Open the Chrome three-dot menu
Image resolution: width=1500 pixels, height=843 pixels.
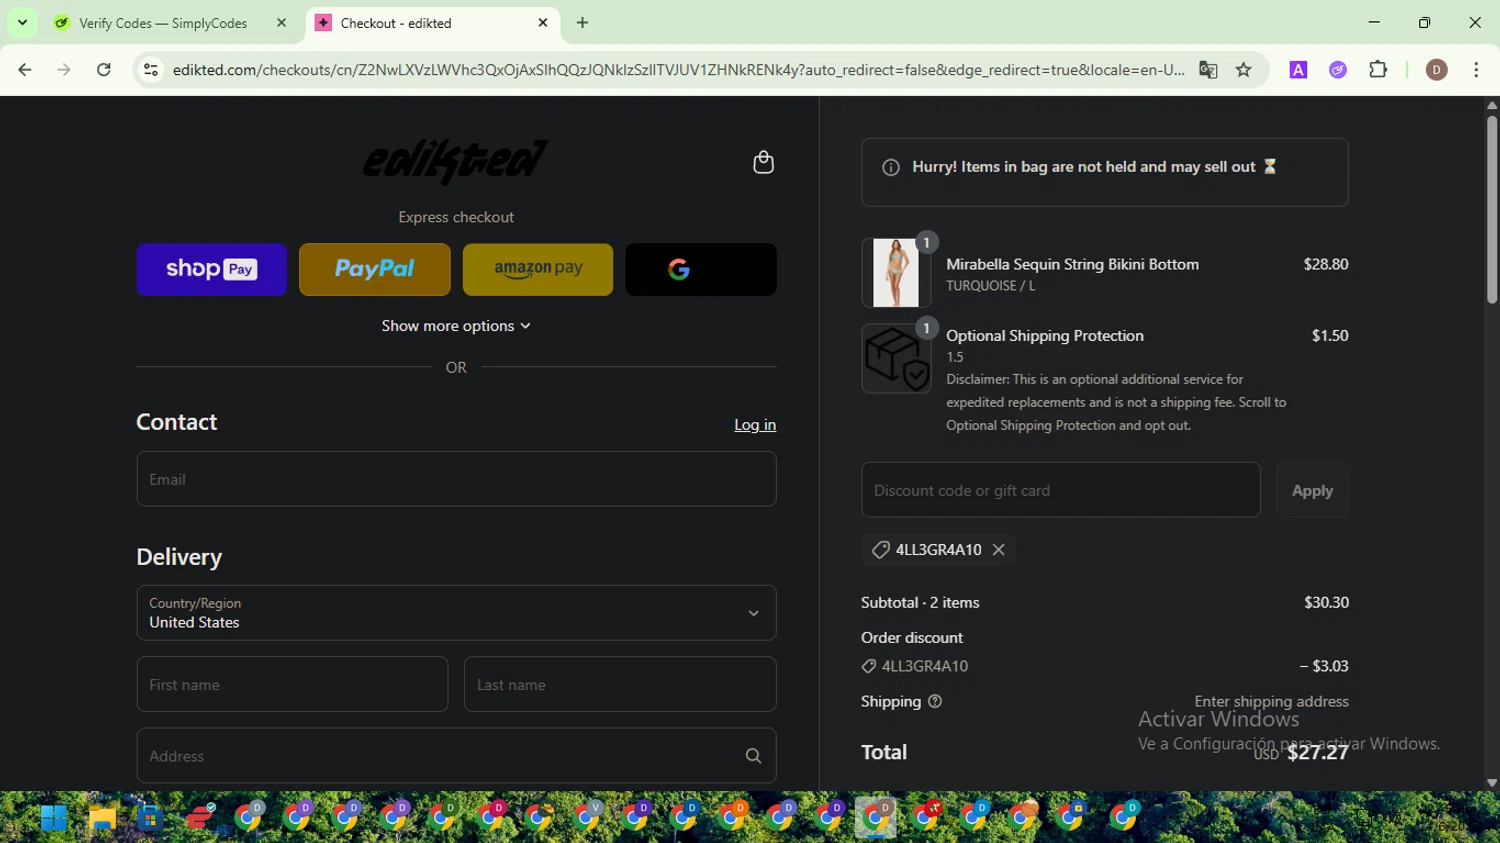click(1476, 70)
